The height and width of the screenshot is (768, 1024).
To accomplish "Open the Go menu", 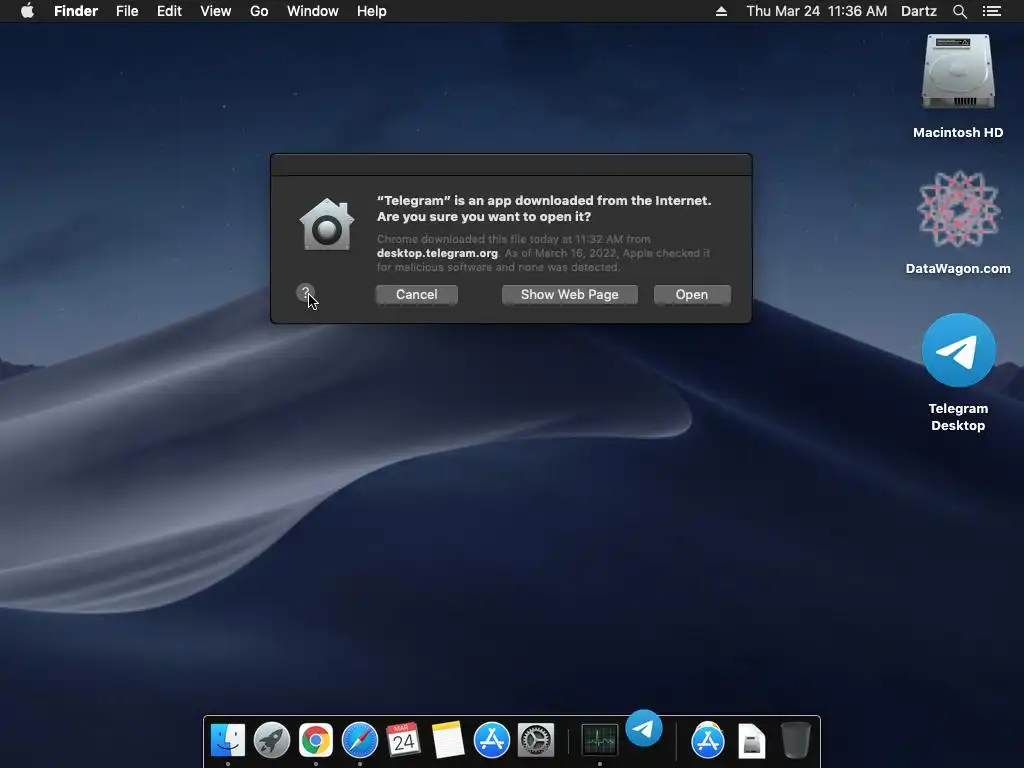I will point(259,11).
